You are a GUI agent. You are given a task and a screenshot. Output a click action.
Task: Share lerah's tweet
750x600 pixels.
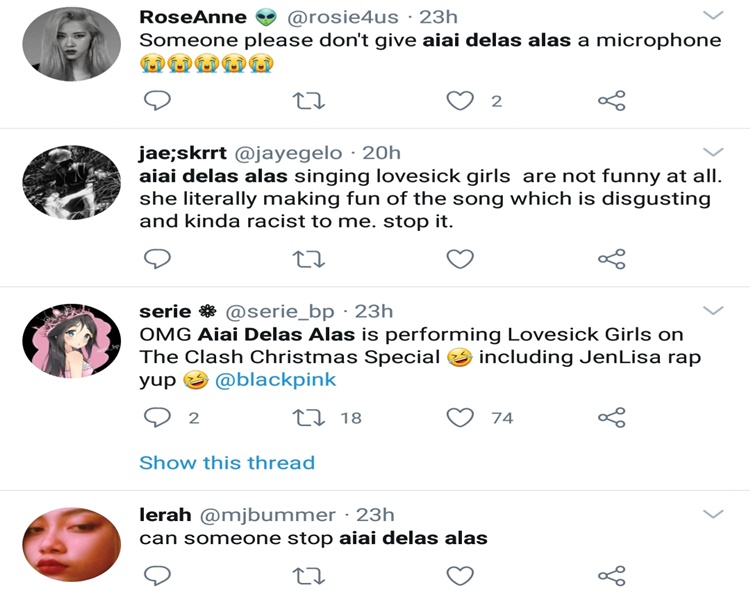(x=611, y=575)
